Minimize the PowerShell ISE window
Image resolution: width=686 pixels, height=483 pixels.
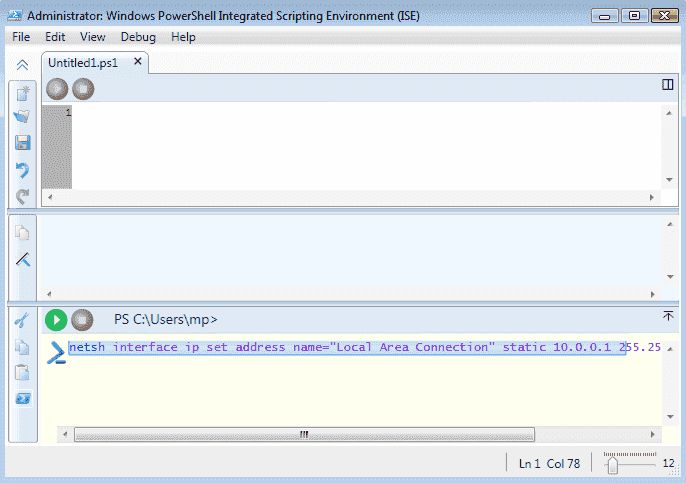click(605, 16)
